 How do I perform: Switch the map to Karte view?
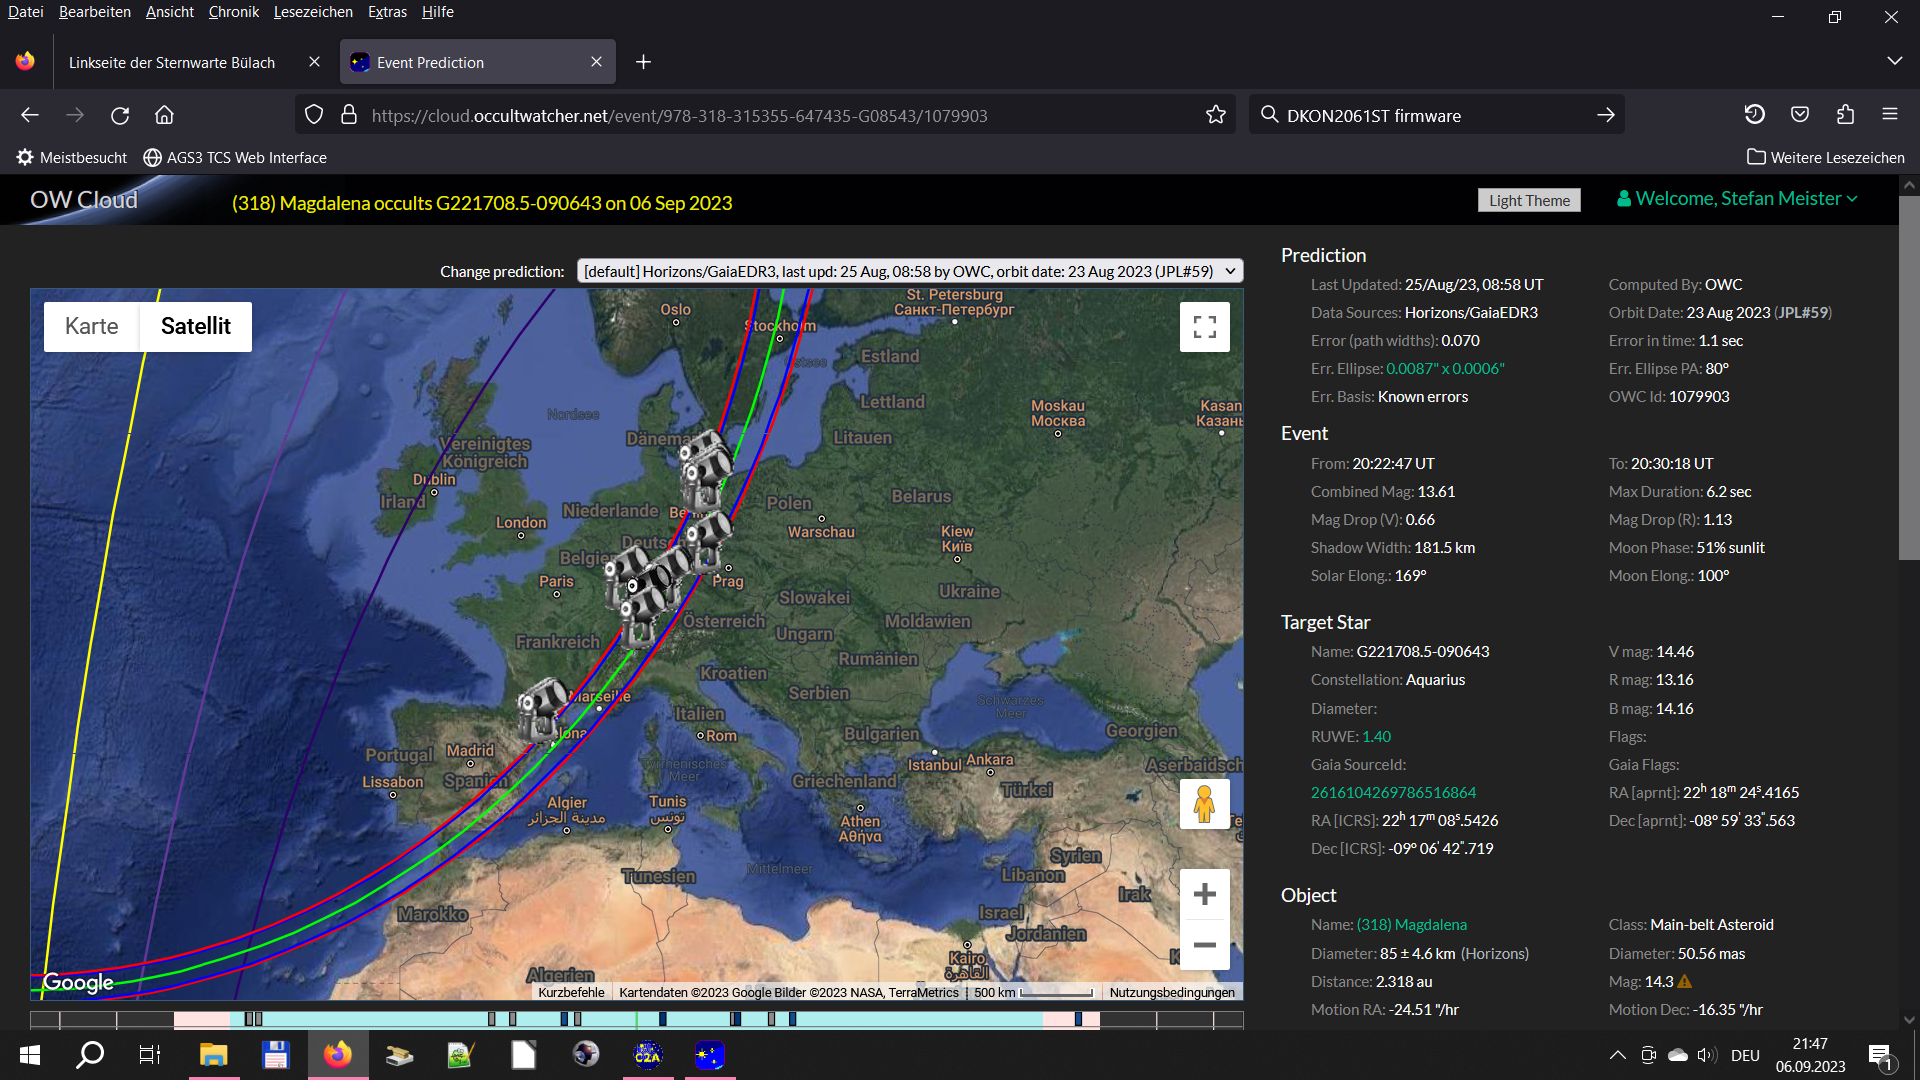coord(91,326)
